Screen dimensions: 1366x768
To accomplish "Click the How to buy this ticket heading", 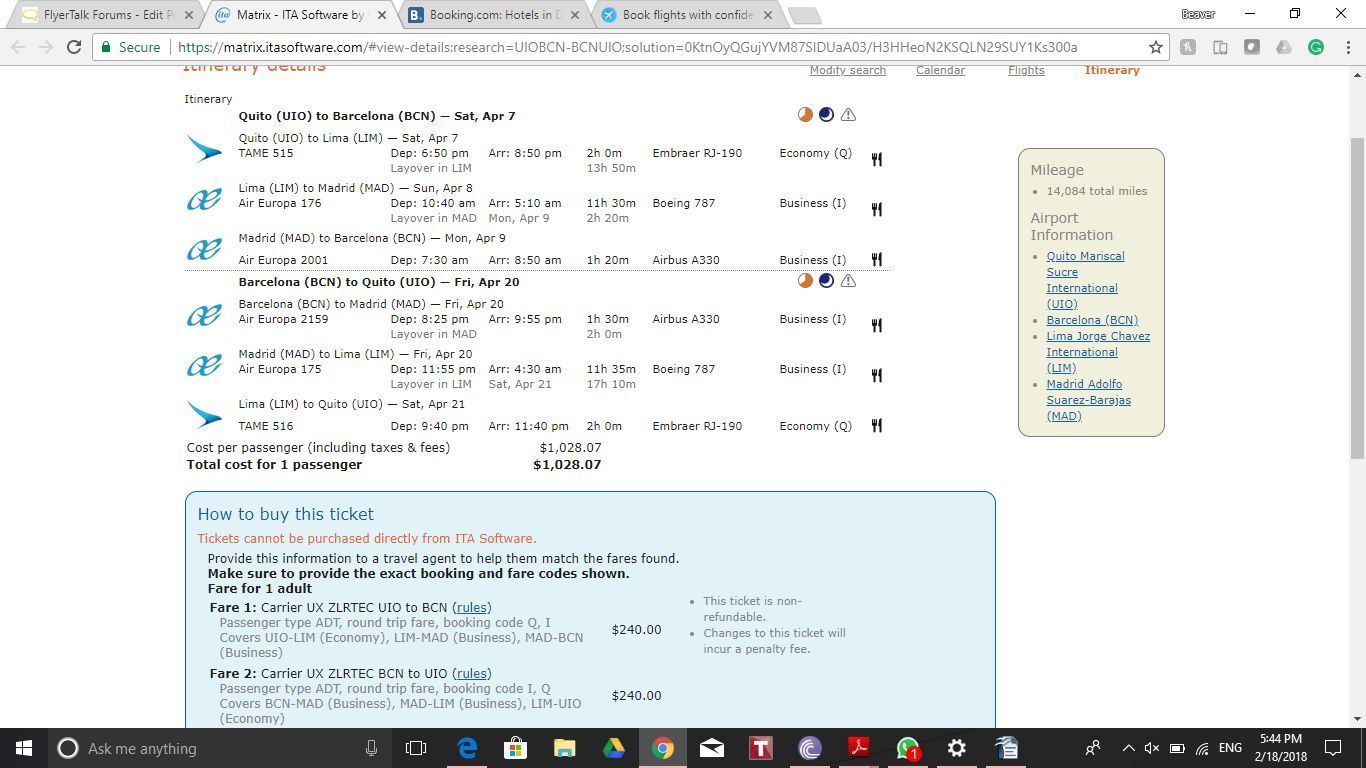I will (285, 514).
